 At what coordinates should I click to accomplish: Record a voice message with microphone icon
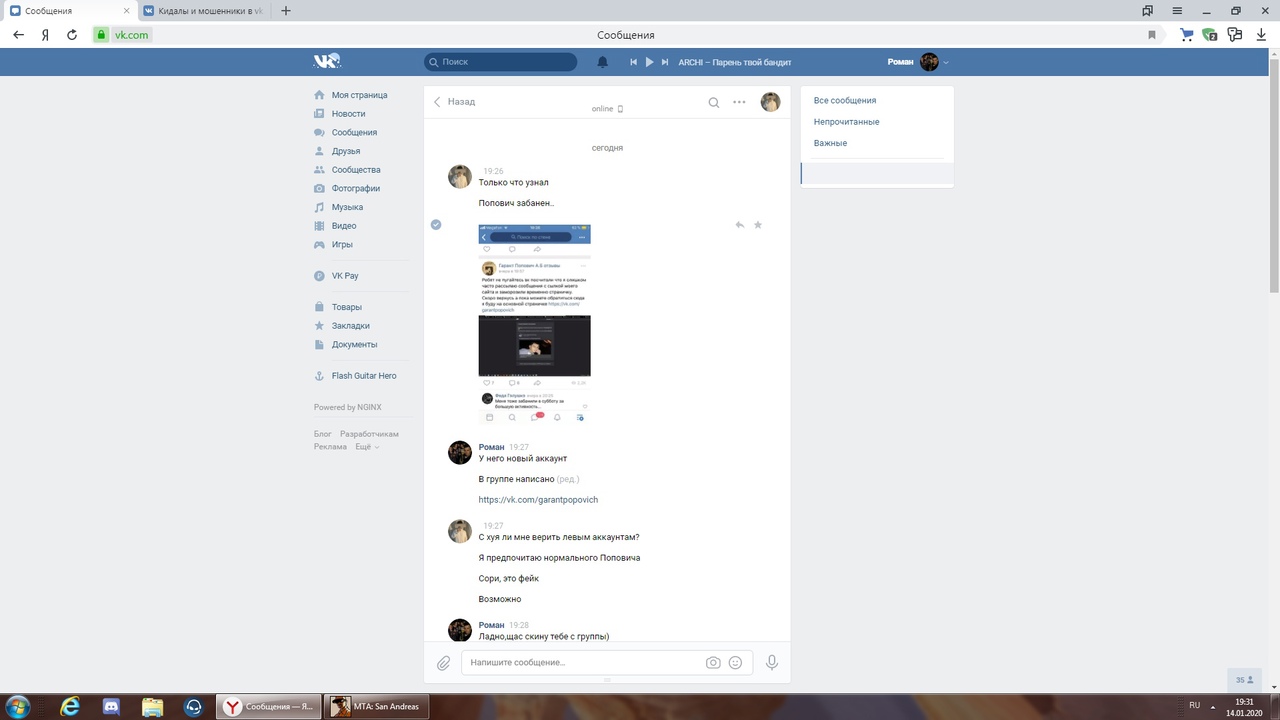[771, 662]
